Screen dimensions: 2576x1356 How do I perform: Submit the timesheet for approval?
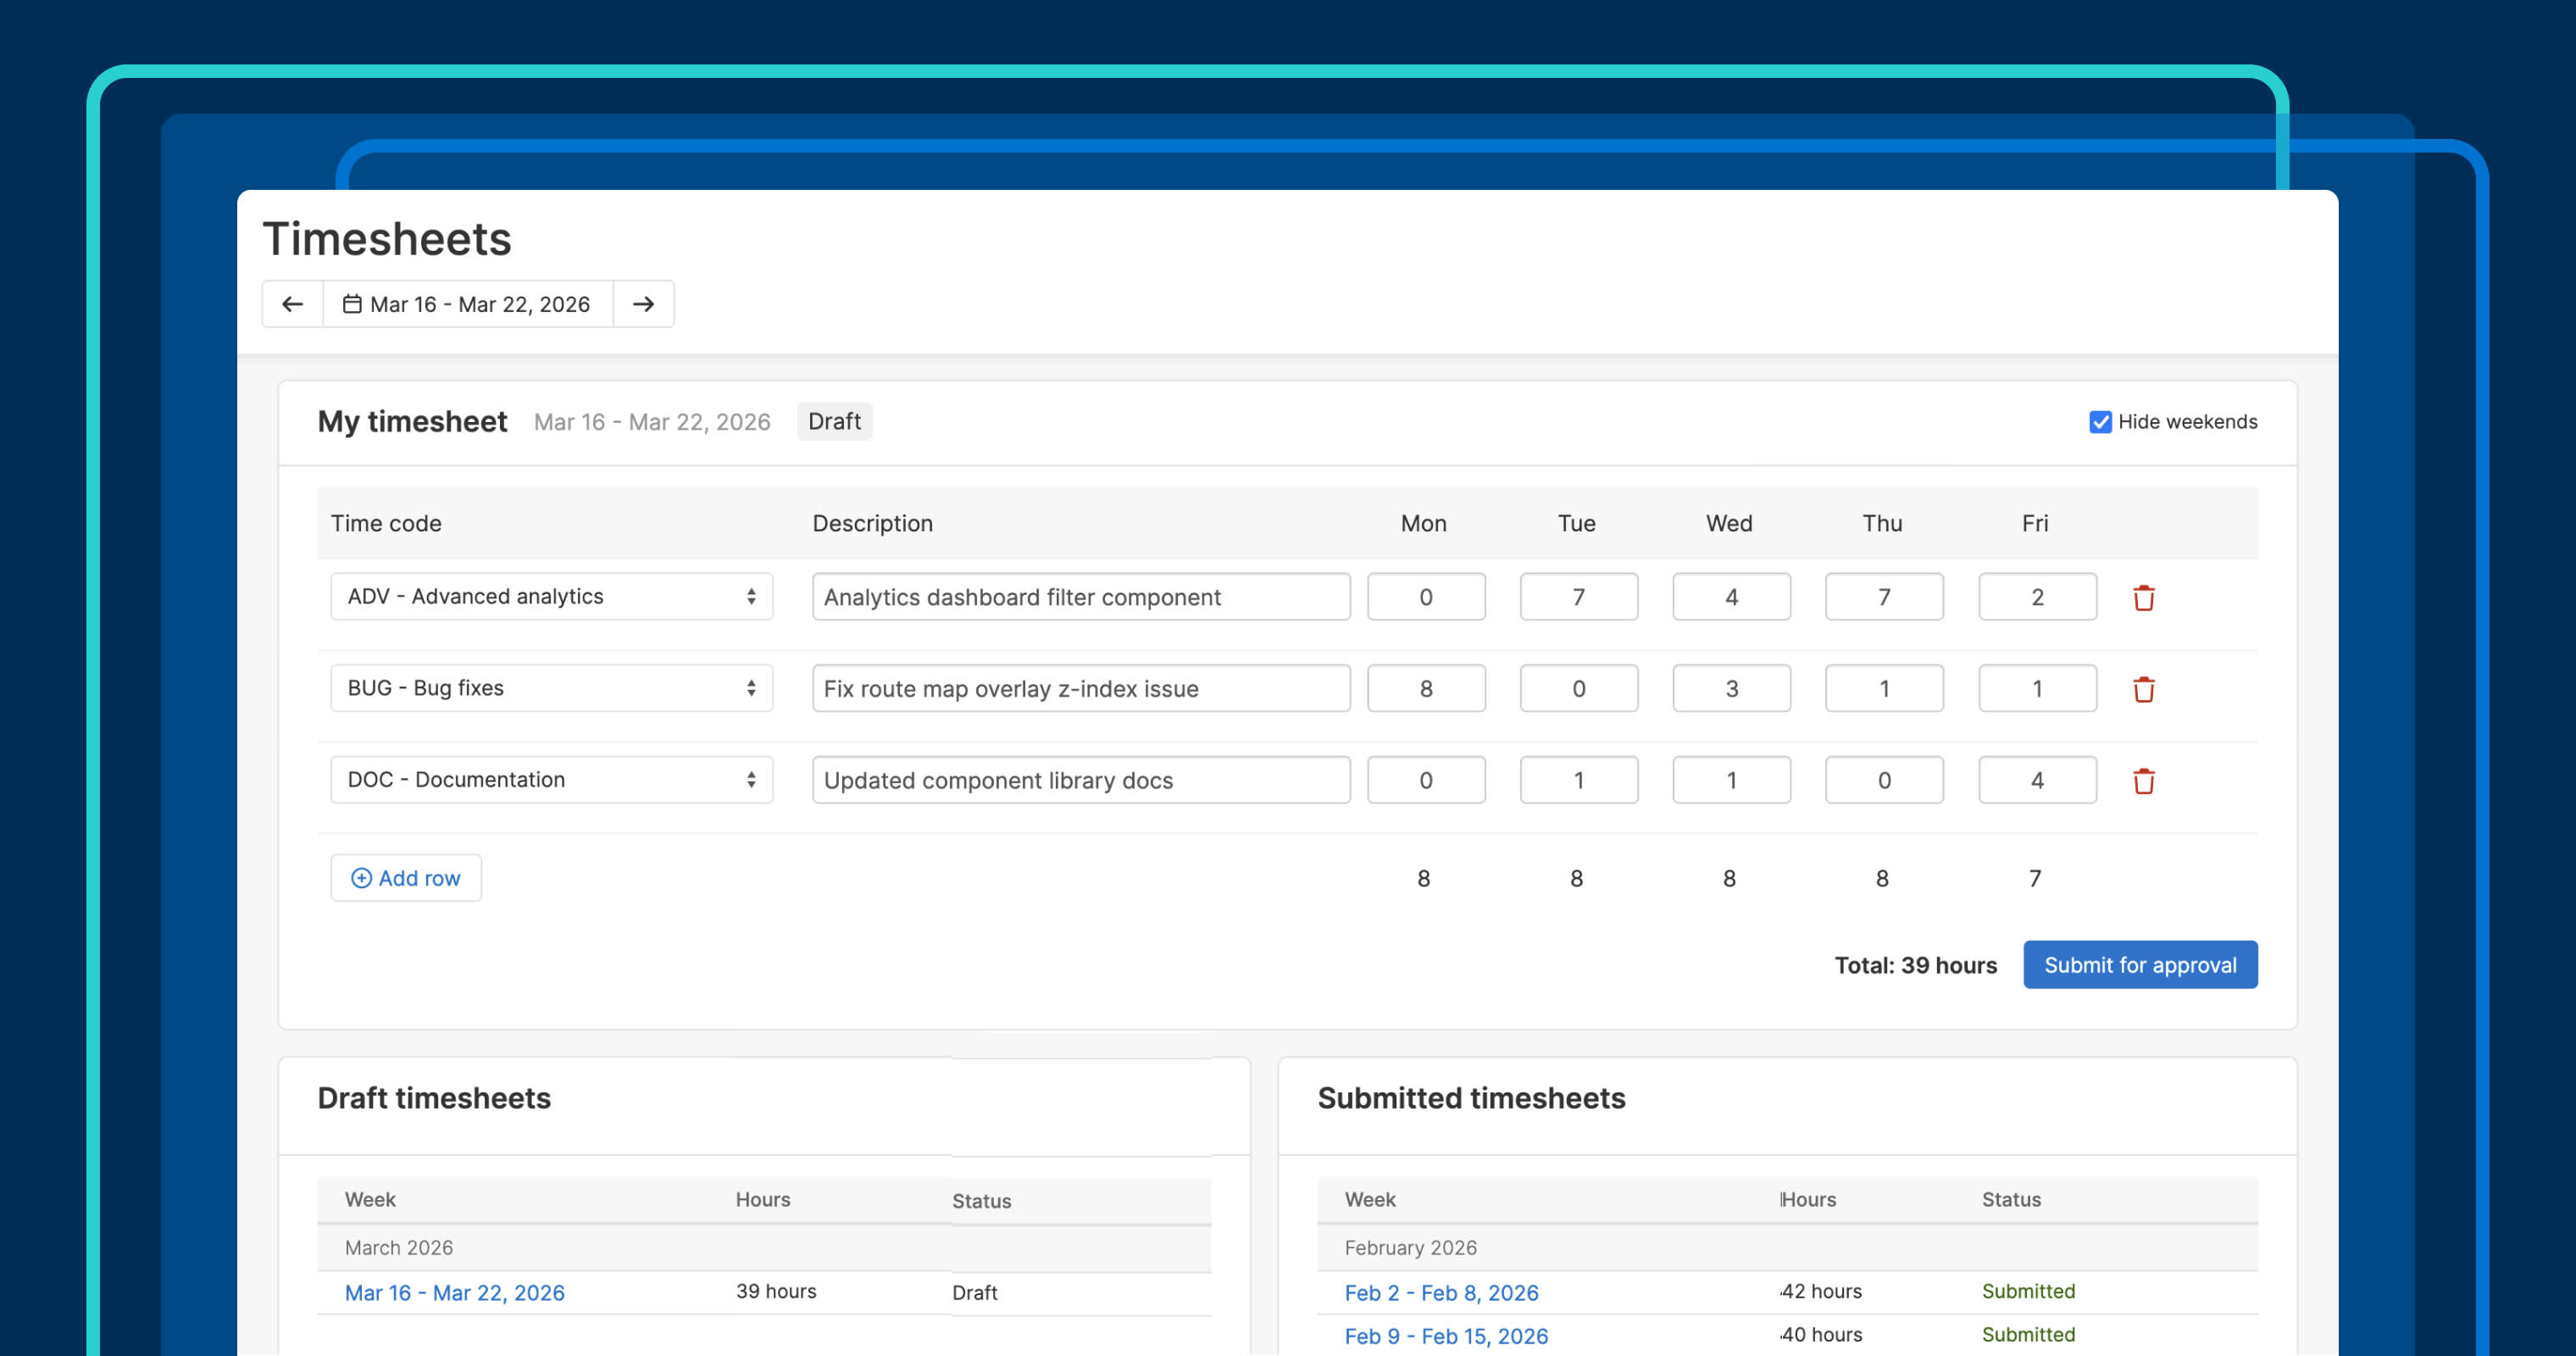pyautogui.click(x=2140, y=964)
